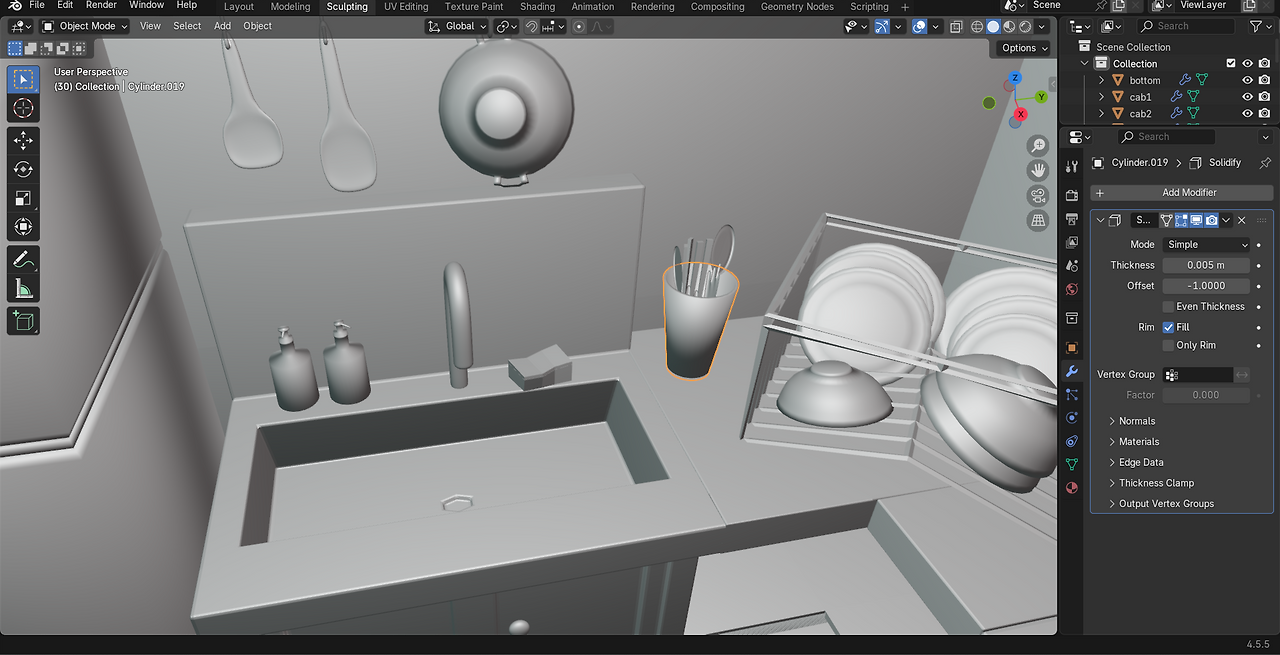
Task: Switch to rendered viewport shading
Action: click(x=1026, y=26)
